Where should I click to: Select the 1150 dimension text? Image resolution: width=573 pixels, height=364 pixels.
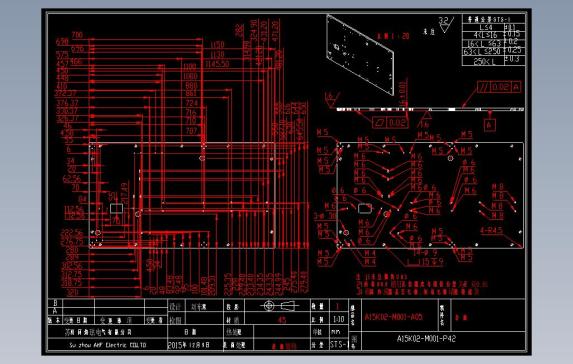(x=217, y=45)
